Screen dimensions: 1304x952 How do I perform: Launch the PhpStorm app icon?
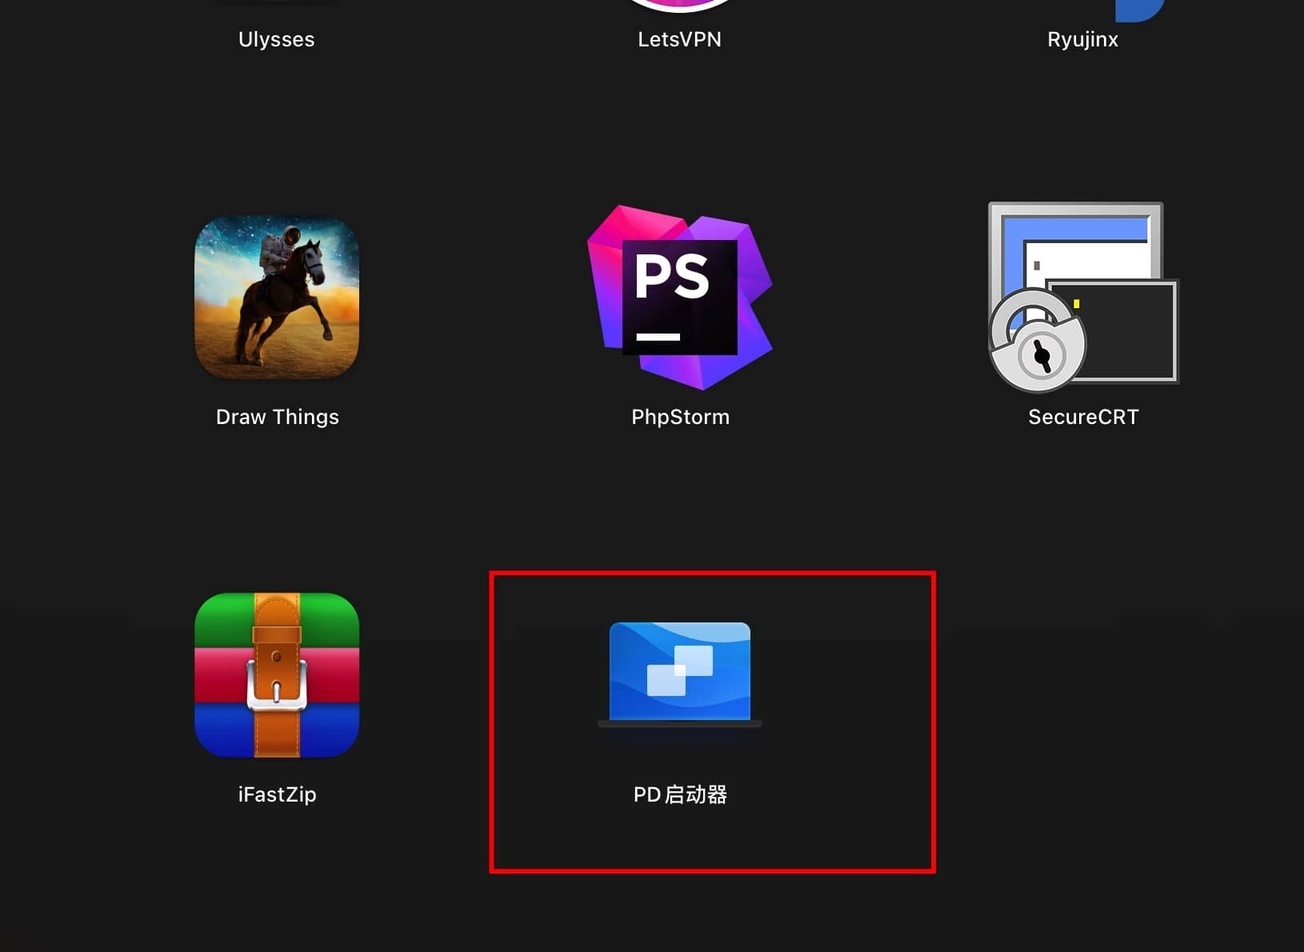click(680, 297)
